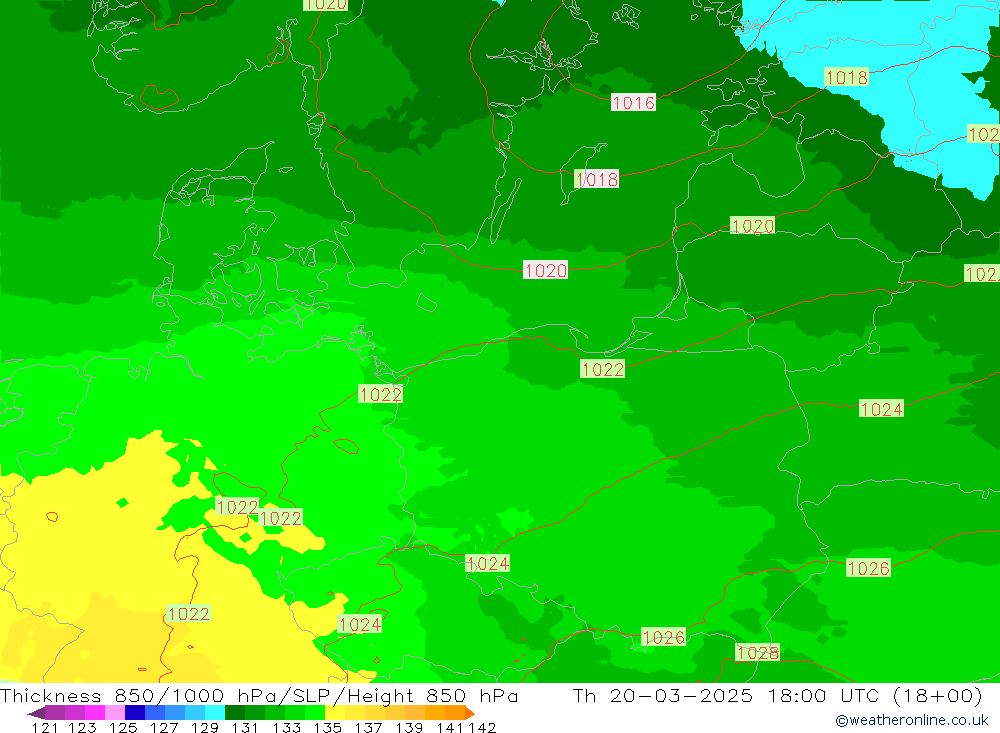Screen dimensions: 1000x733
Task: Click the light pink legend swatch
Action: (x=115, y=713)
